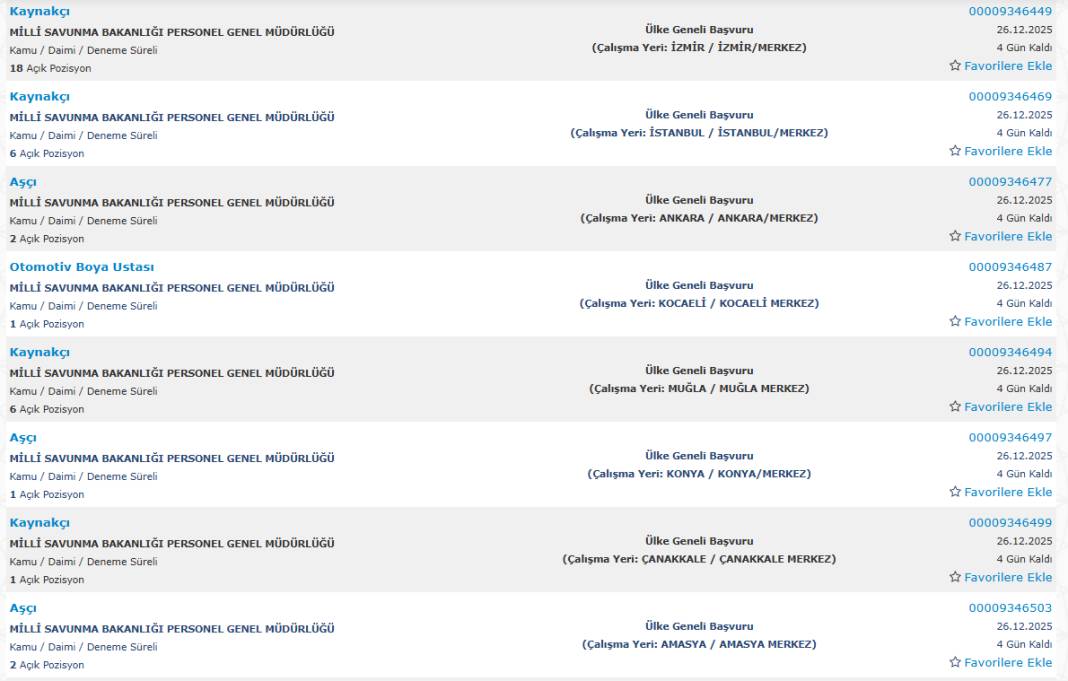The height and width of the screenshot is (681, 1068).
Task: Click the favorite star for the Konya Aşçı listing
Action: (x=955, y=492)
